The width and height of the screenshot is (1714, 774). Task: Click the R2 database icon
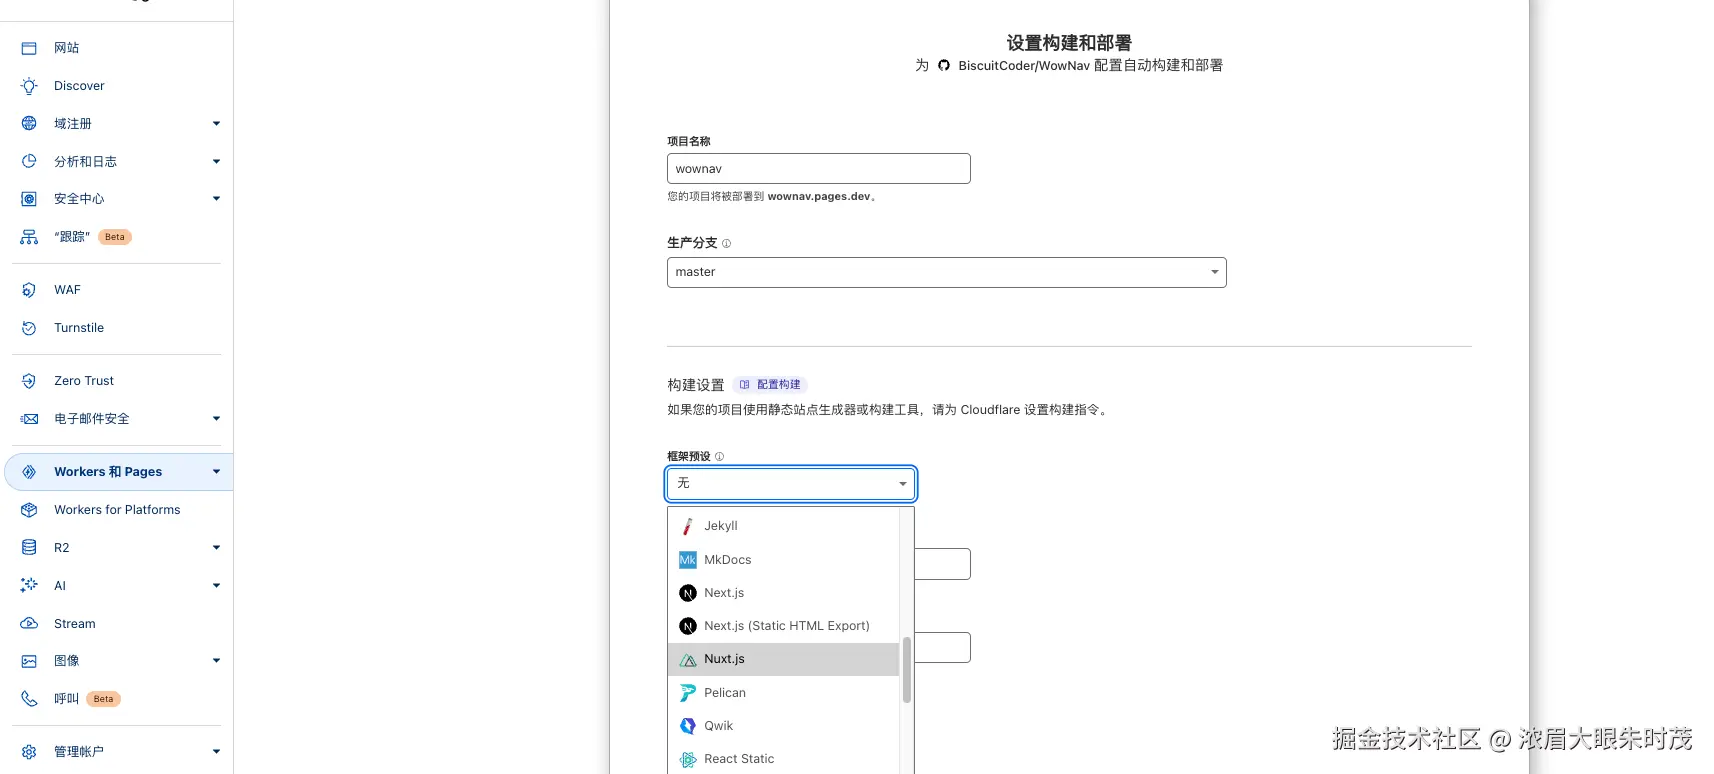point(29,548)
